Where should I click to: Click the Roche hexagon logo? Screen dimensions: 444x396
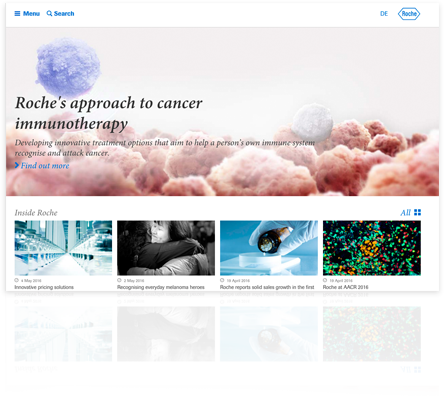(409, 14)
